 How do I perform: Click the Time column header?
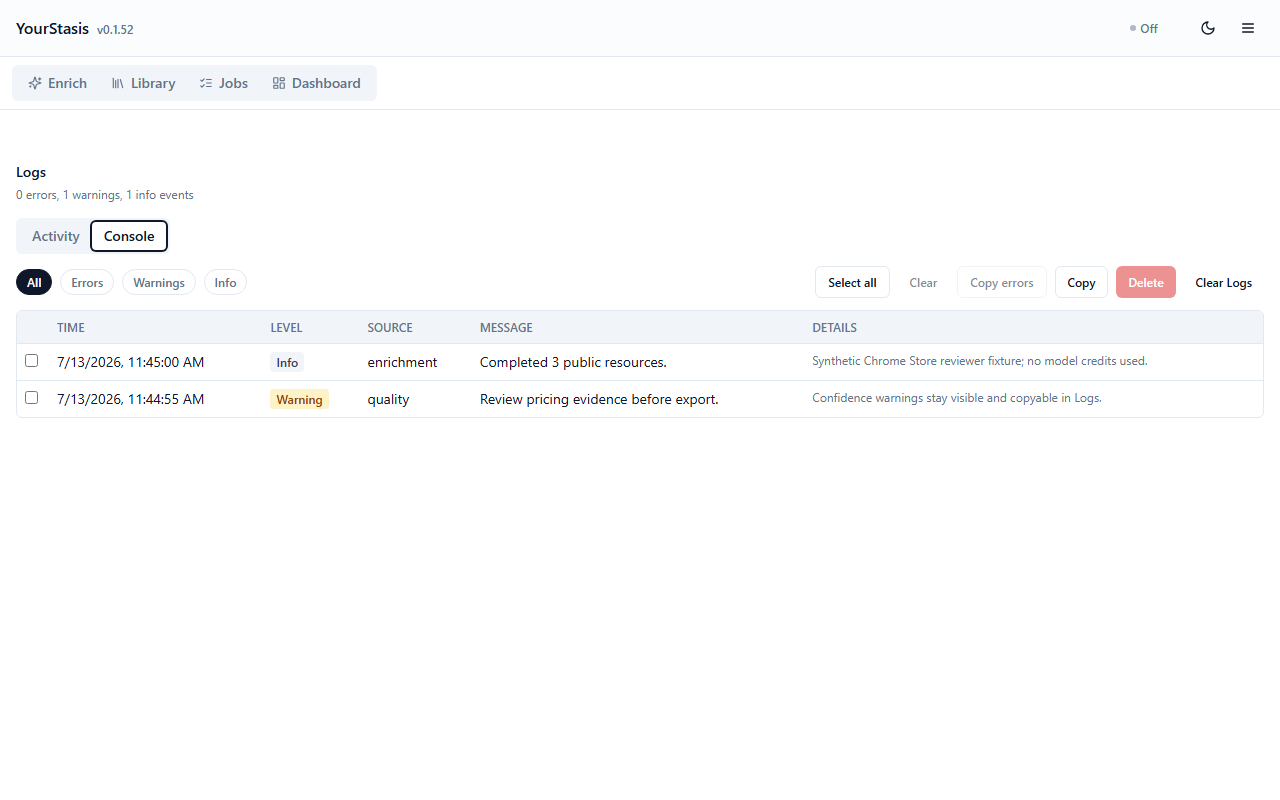point(71,327)
